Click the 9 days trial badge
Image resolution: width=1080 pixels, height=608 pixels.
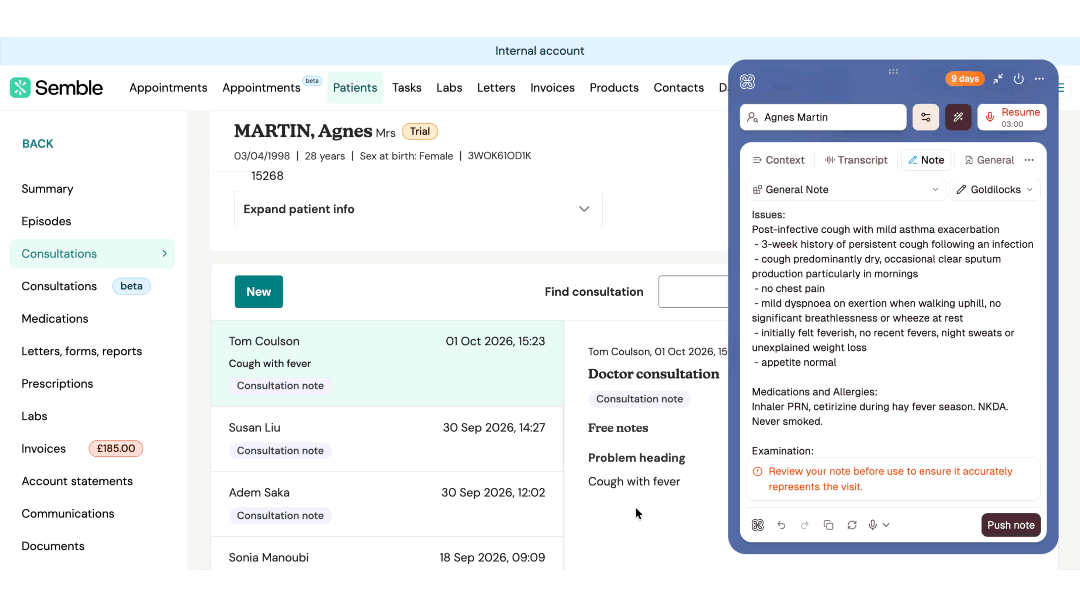tap(964, 78)
